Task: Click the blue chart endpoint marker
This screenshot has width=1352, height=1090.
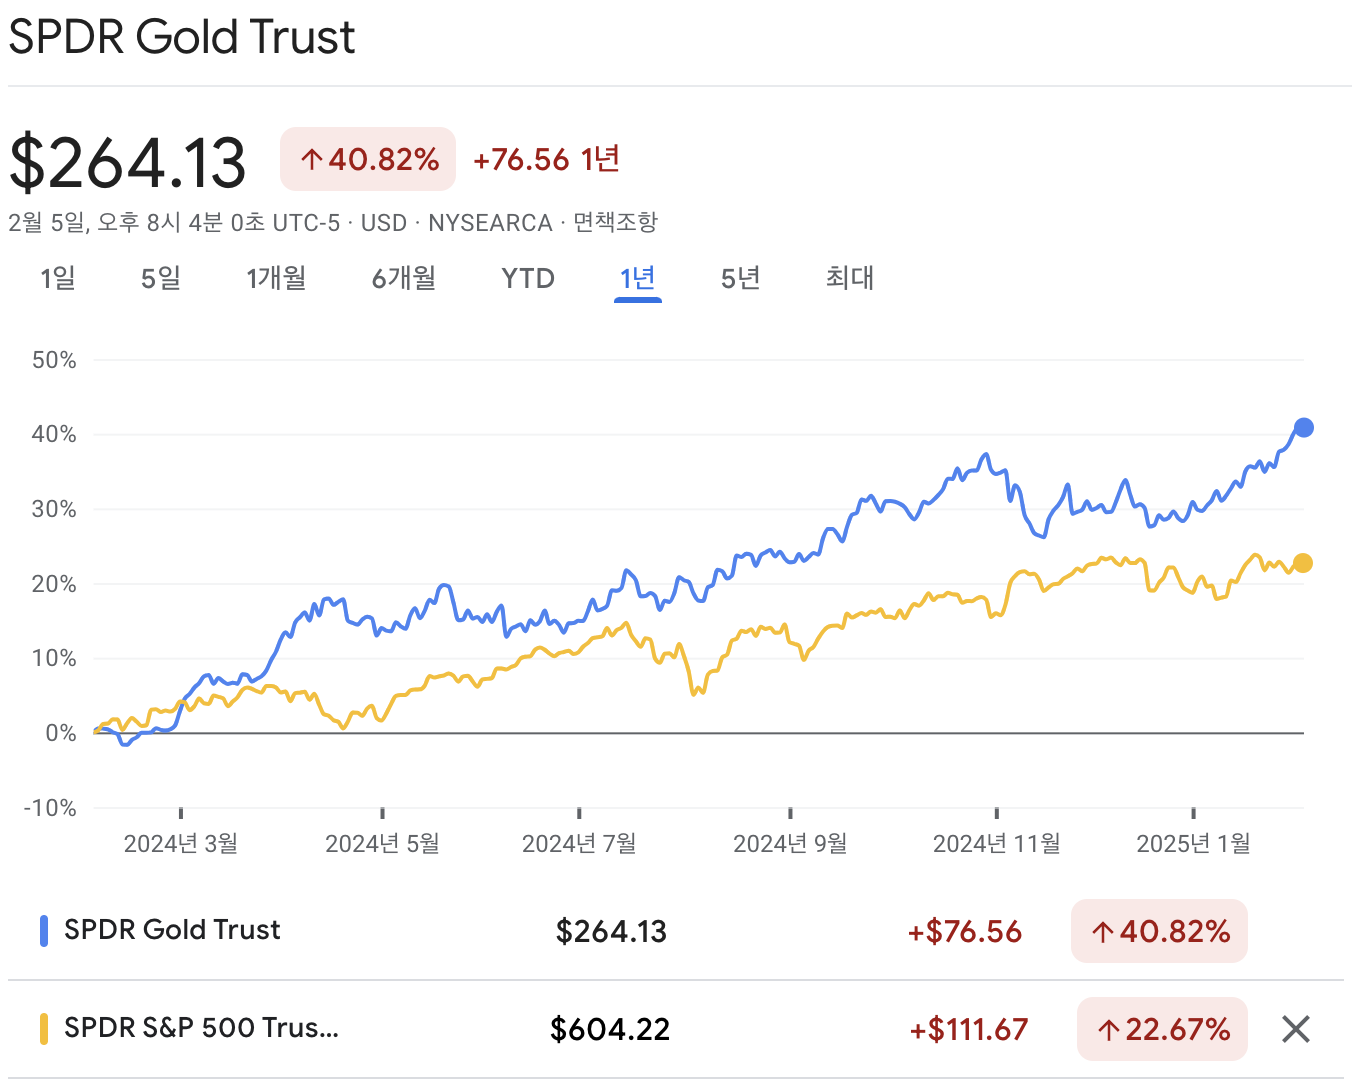Action: tap(1303, 427)
